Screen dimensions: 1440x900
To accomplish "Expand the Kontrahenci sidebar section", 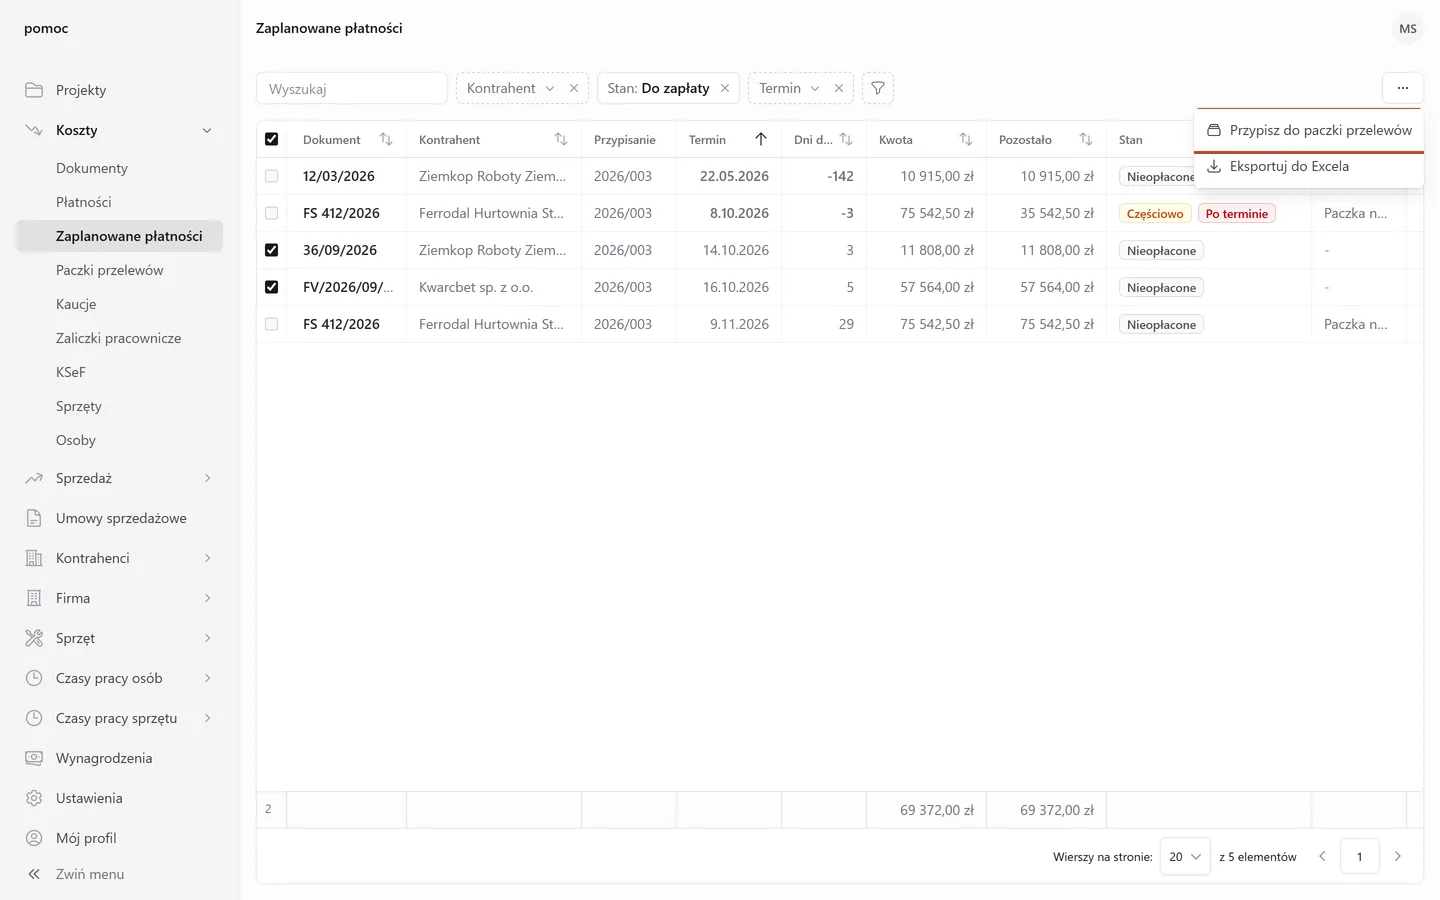I will [119, 558].
